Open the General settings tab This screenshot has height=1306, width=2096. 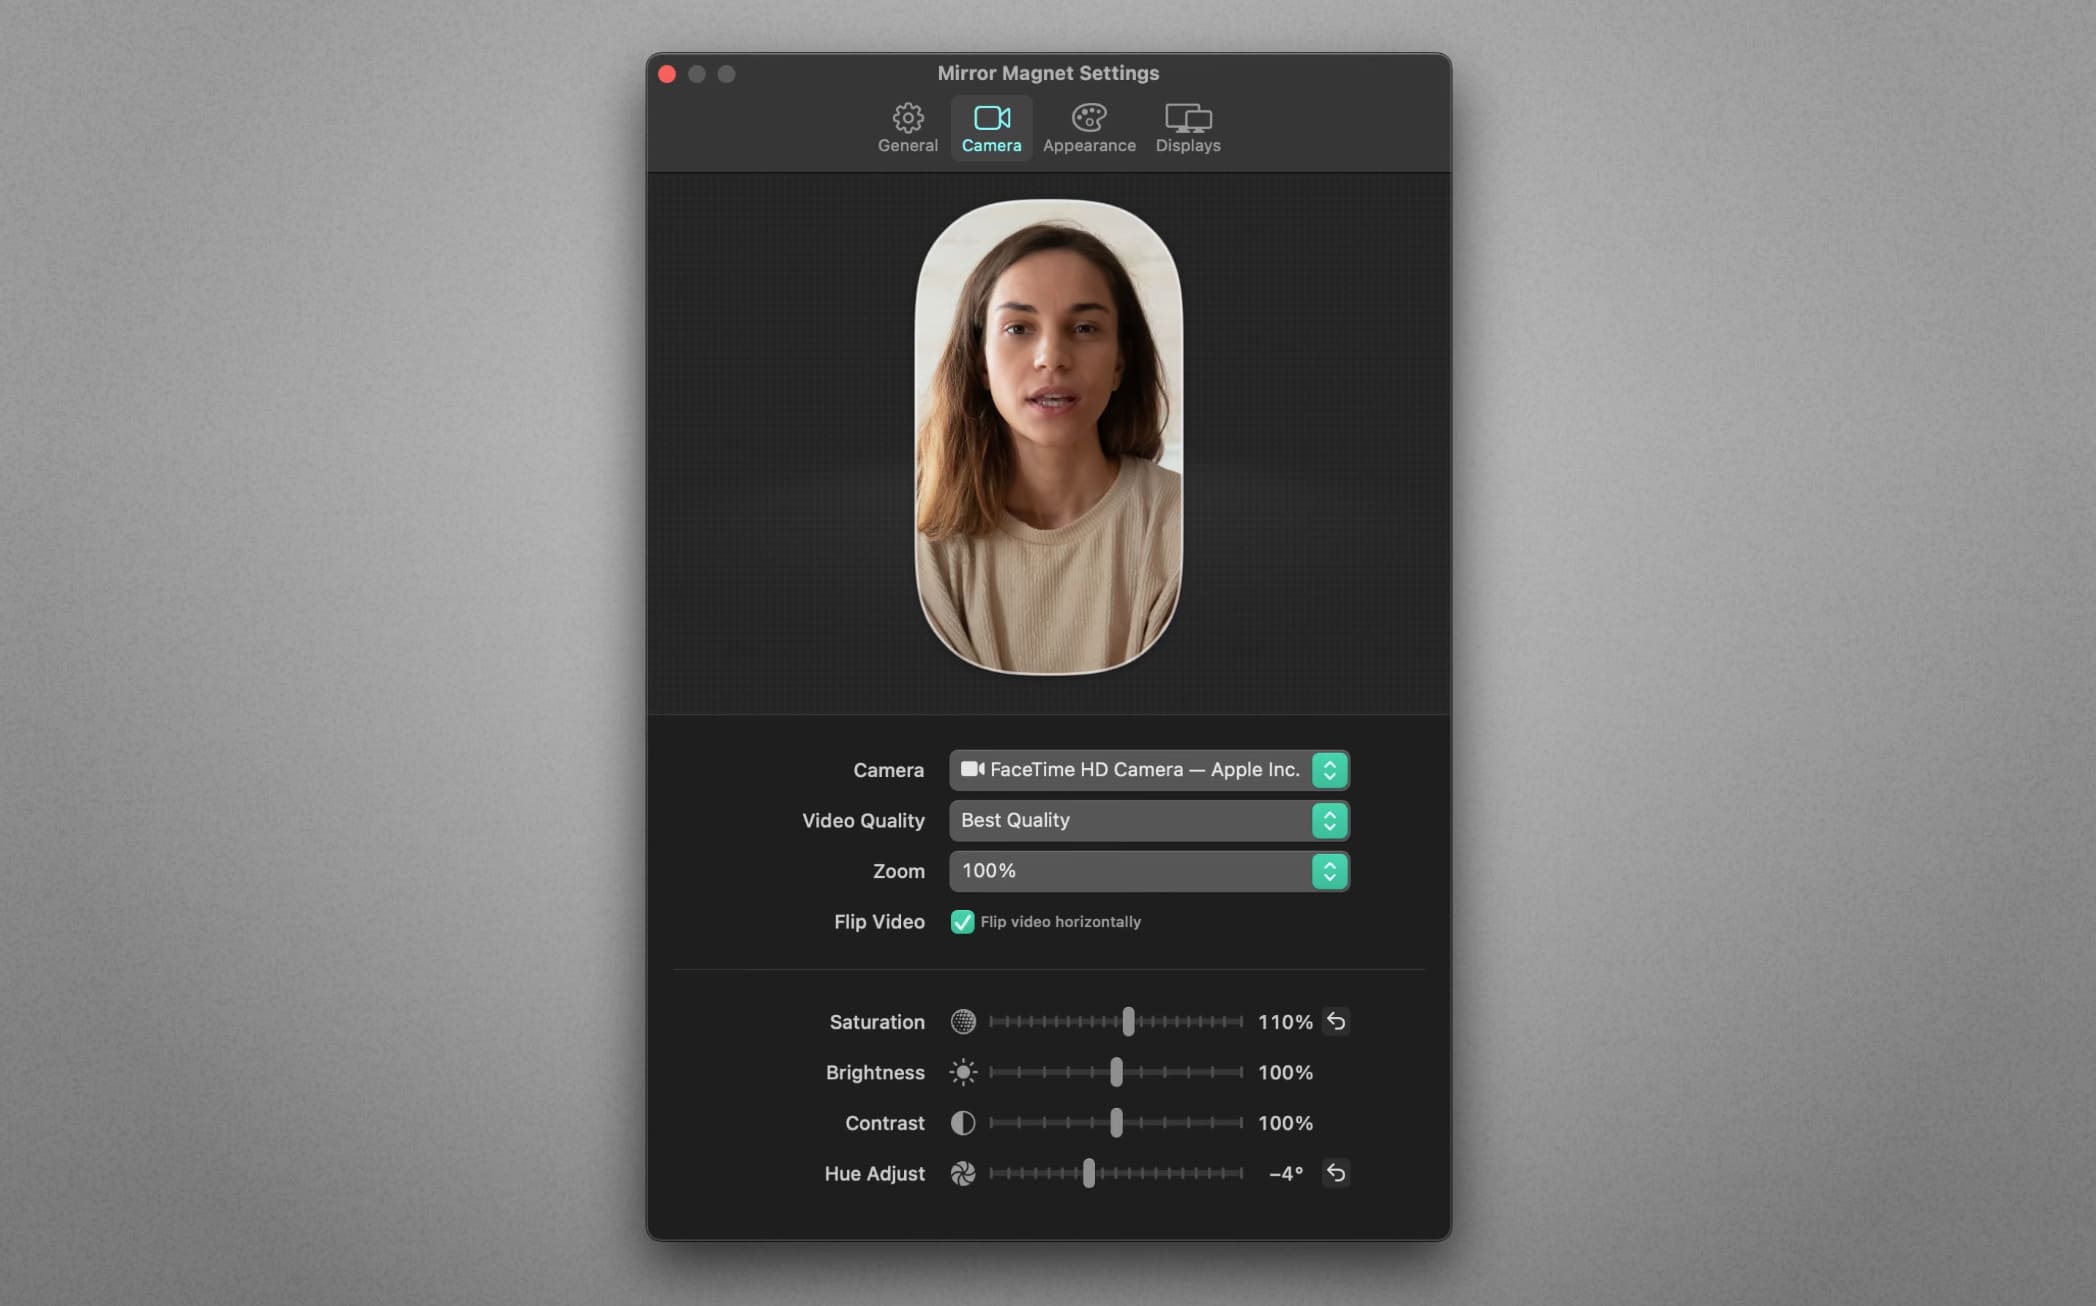[907, 128]
